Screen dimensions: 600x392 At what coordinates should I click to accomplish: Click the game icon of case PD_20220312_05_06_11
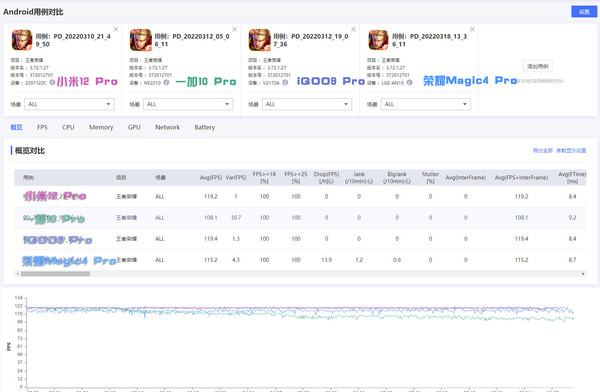pos(140,40)
